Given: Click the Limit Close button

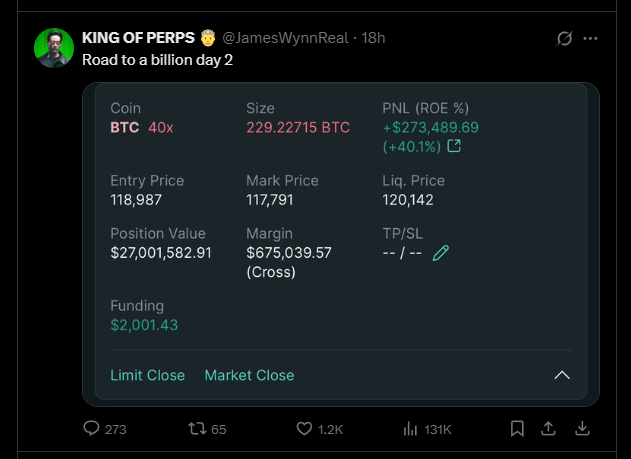Looking at the screenshot, I should tap(148, 375).
